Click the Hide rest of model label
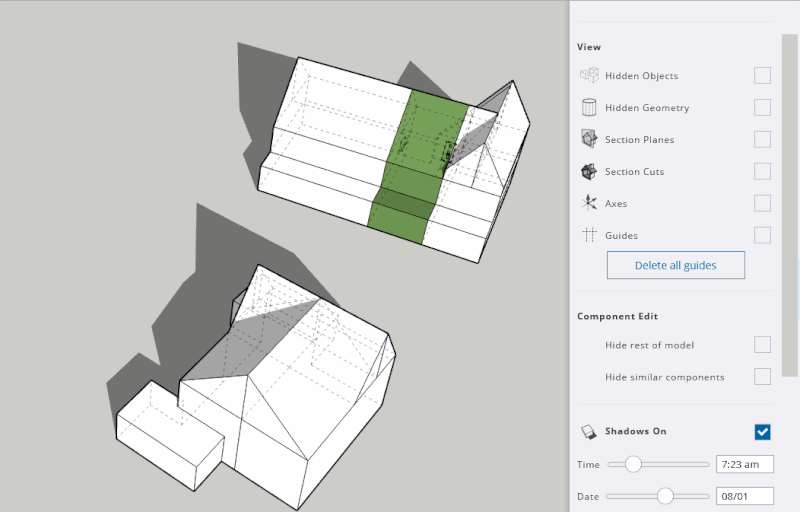This screenshot has width=800, height=512. coord(649,345)
